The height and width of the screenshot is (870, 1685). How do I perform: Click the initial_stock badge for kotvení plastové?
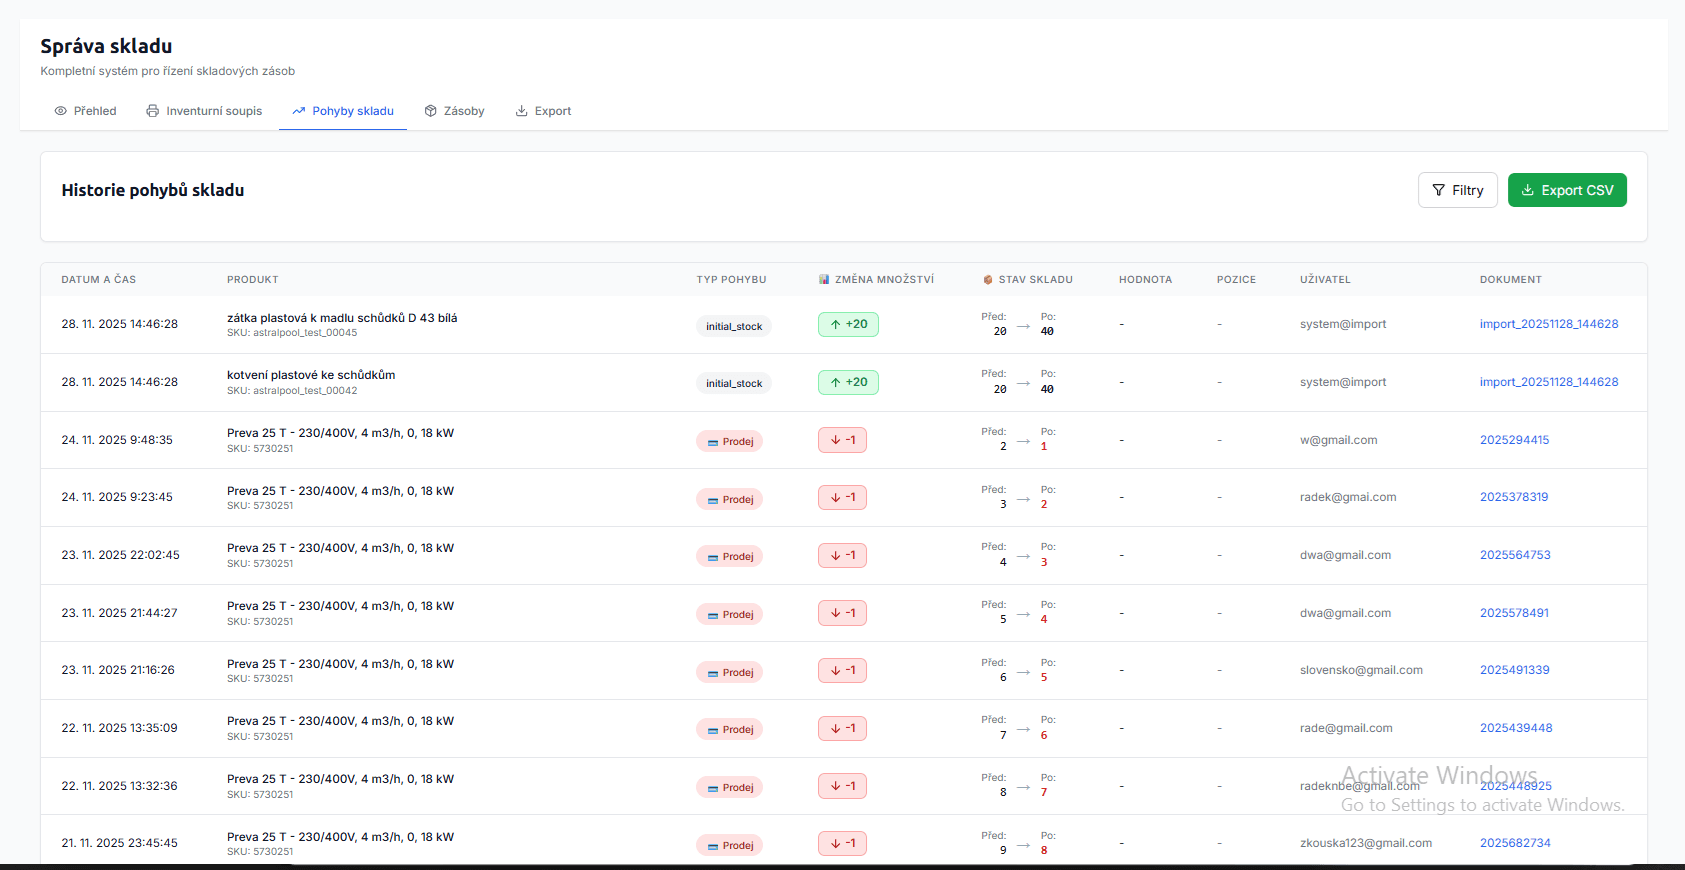734,384
